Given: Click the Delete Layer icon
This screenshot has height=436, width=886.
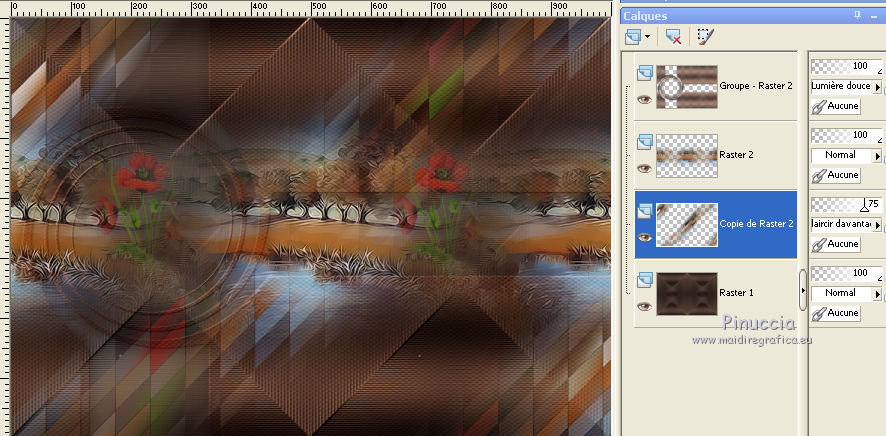Looking at the screenshot, I should click(673, 37).
